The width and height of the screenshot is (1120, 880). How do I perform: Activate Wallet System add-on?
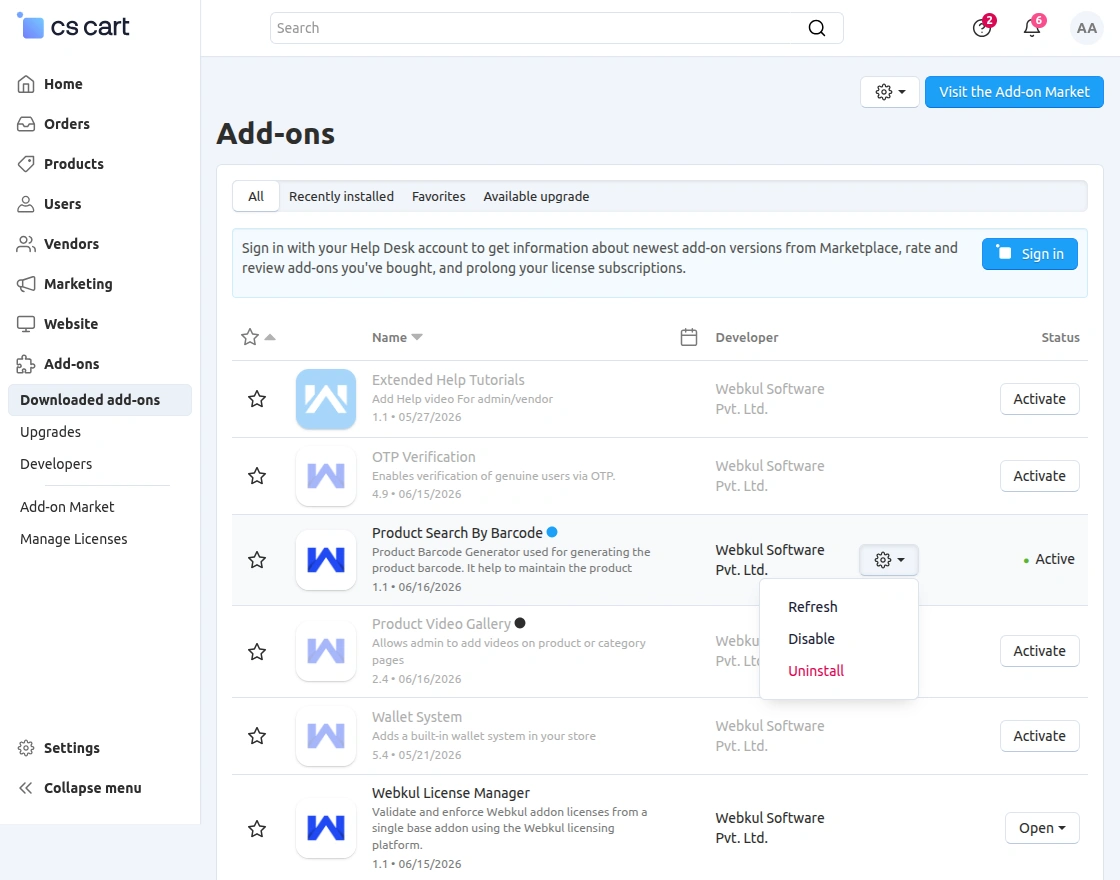1039,736
